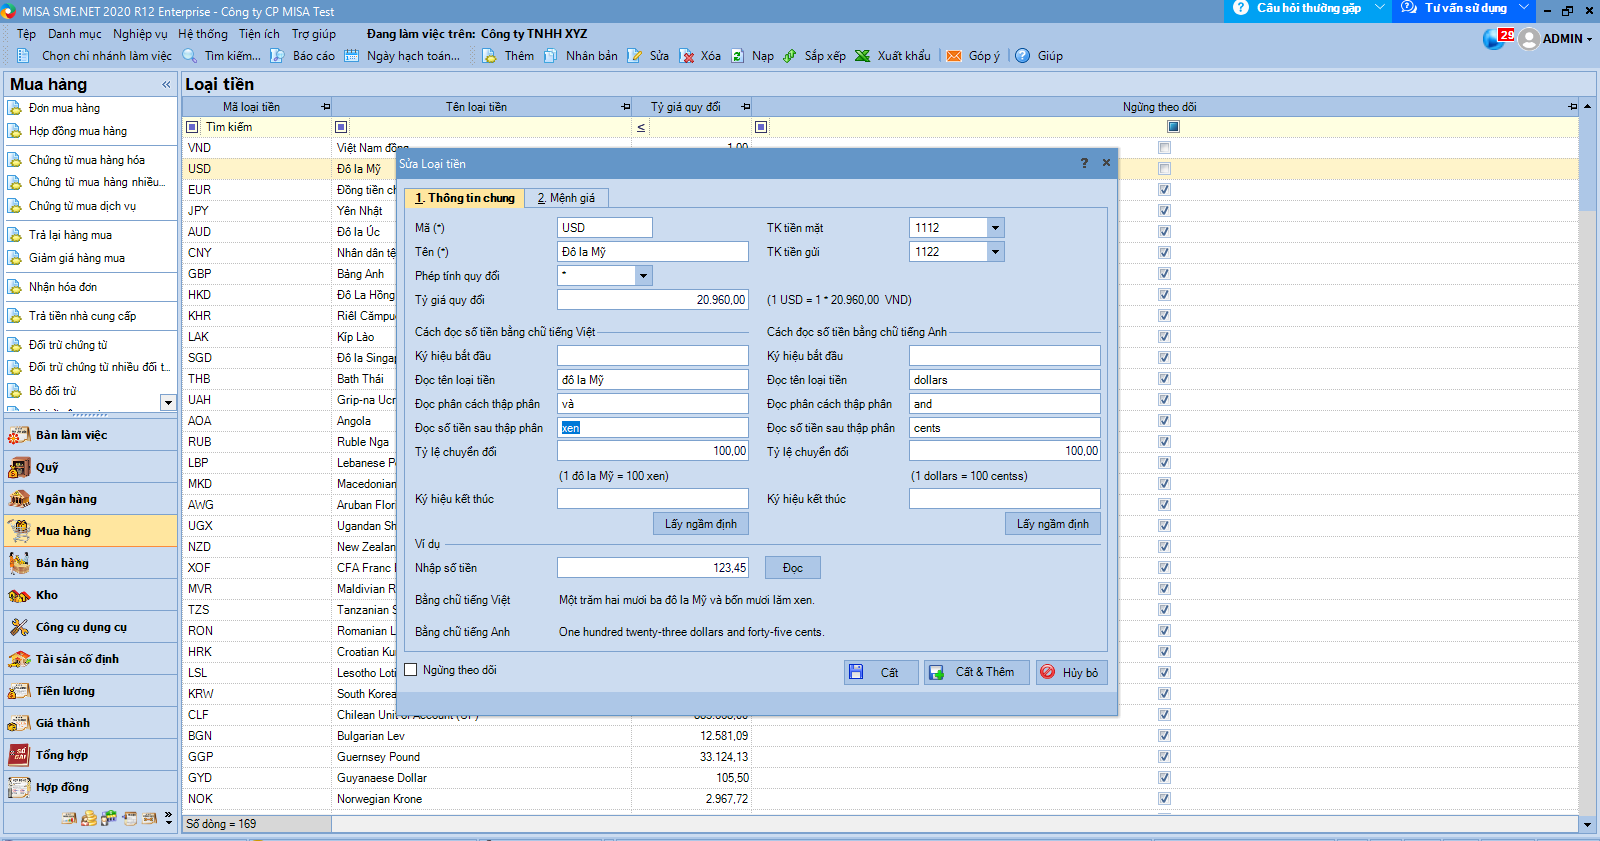Toggle Ngừng theo dõi checkbox for BGN row

point(1164,736)
